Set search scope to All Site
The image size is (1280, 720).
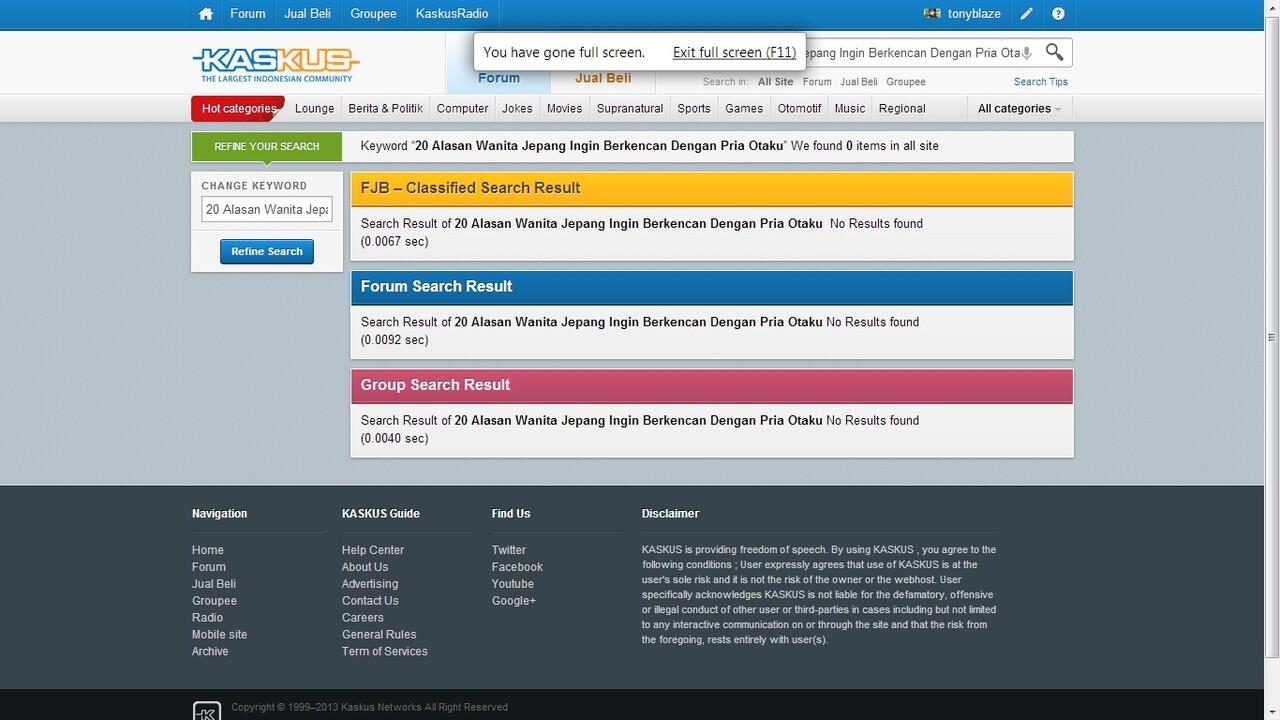775,82
